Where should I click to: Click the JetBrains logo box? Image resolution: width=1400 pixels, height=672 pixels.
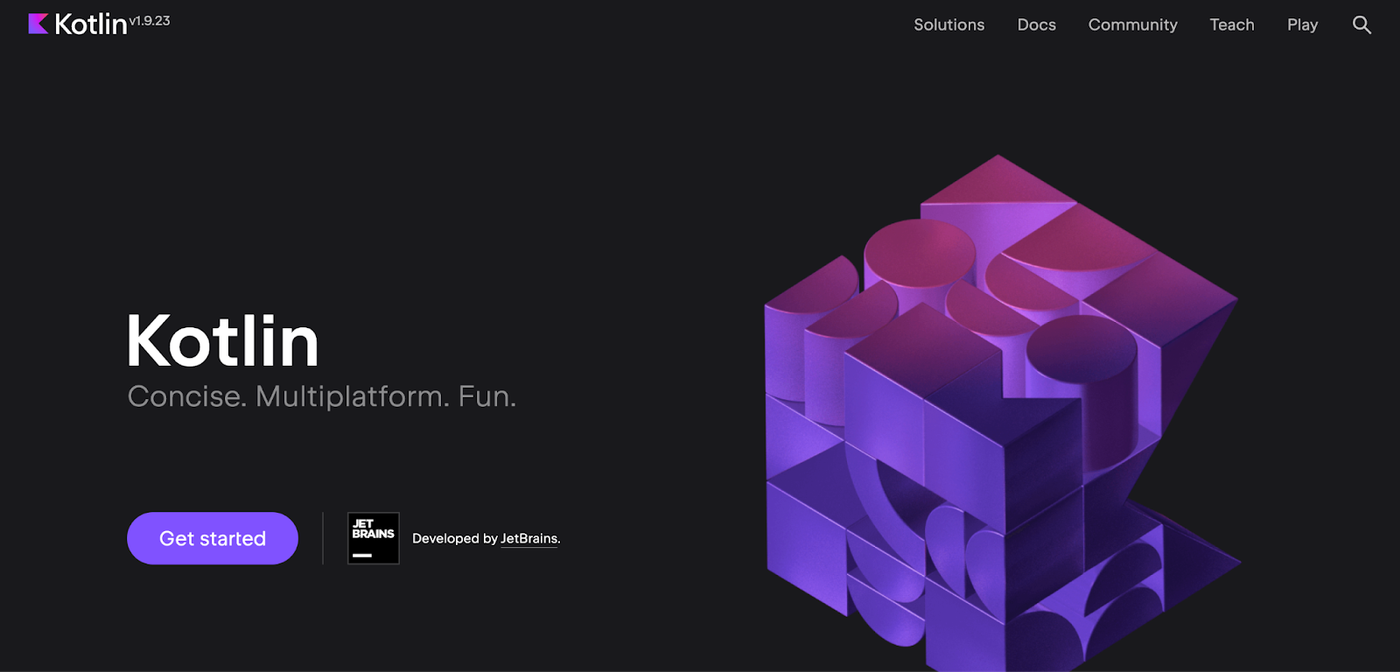click(x=373, y=538)
